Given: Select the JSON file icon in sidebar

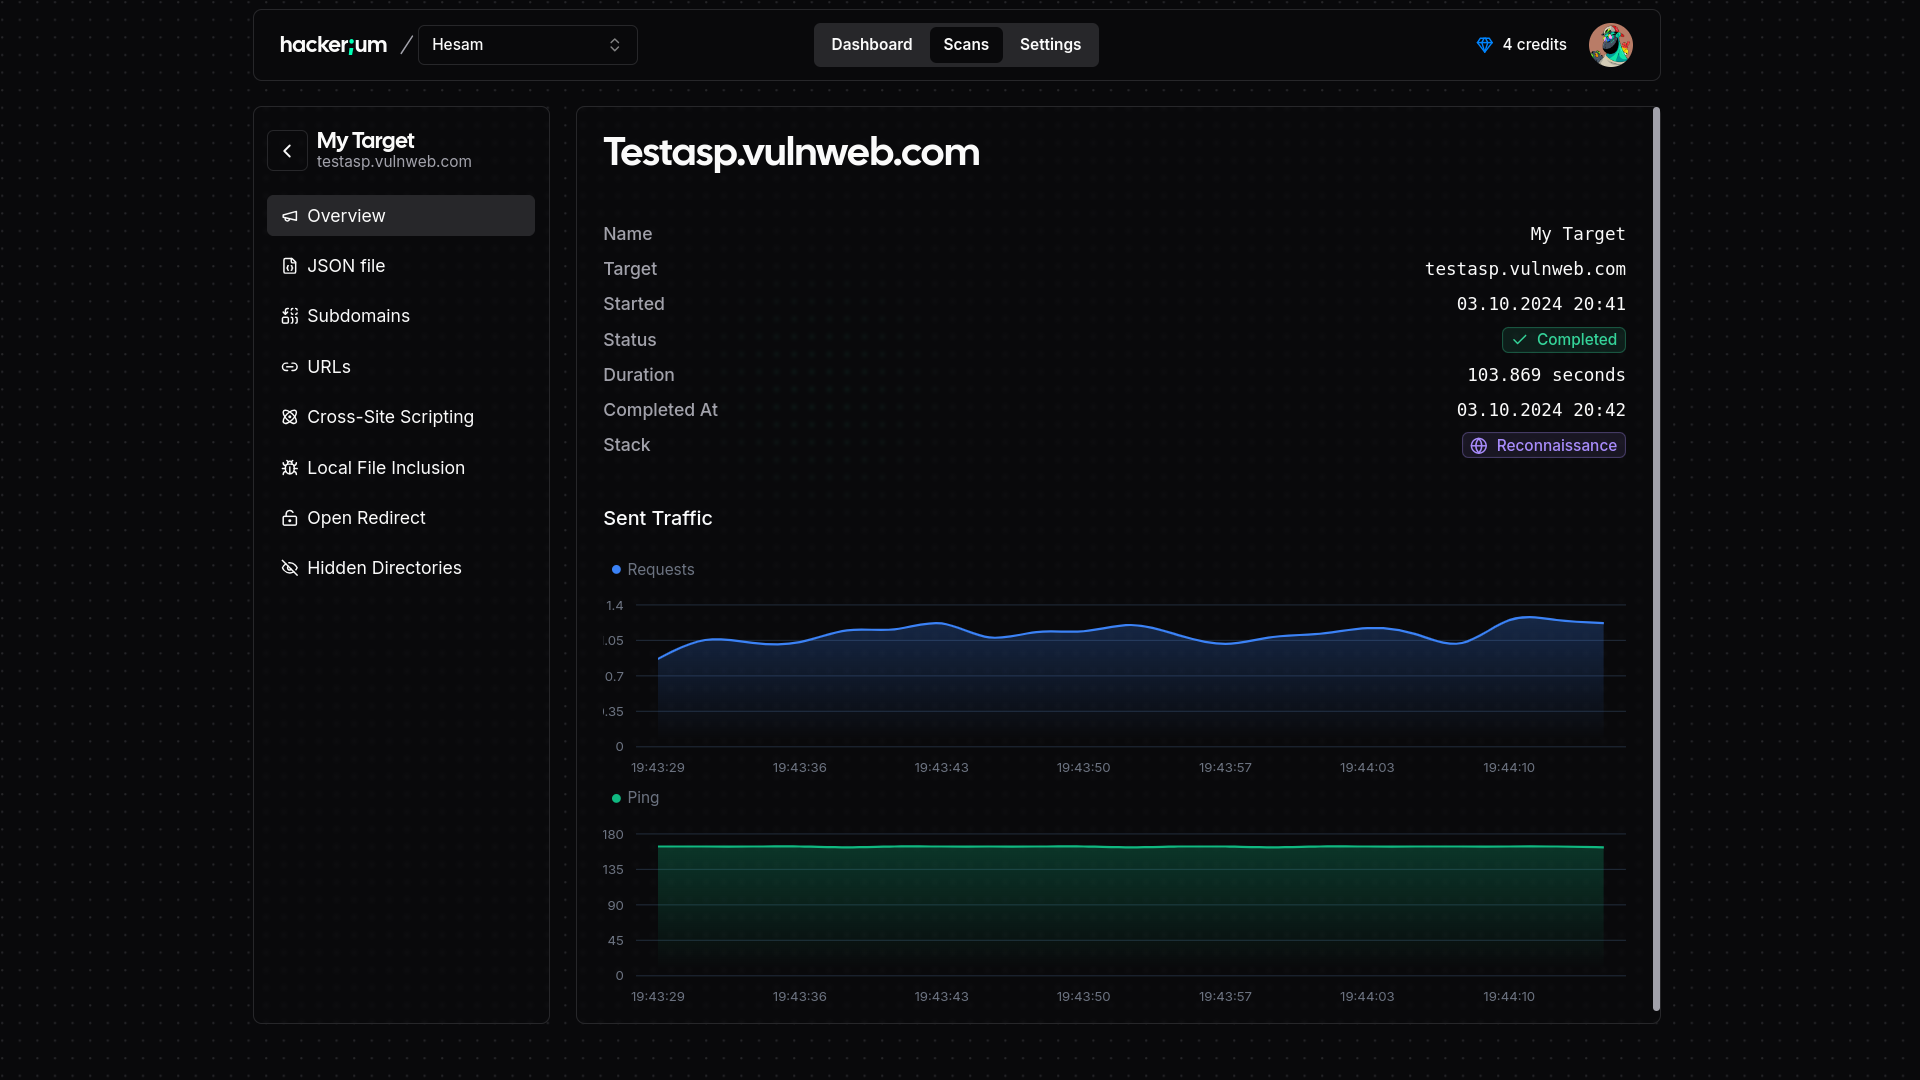Looking at the screenshot, I should [x=290, y=265].
